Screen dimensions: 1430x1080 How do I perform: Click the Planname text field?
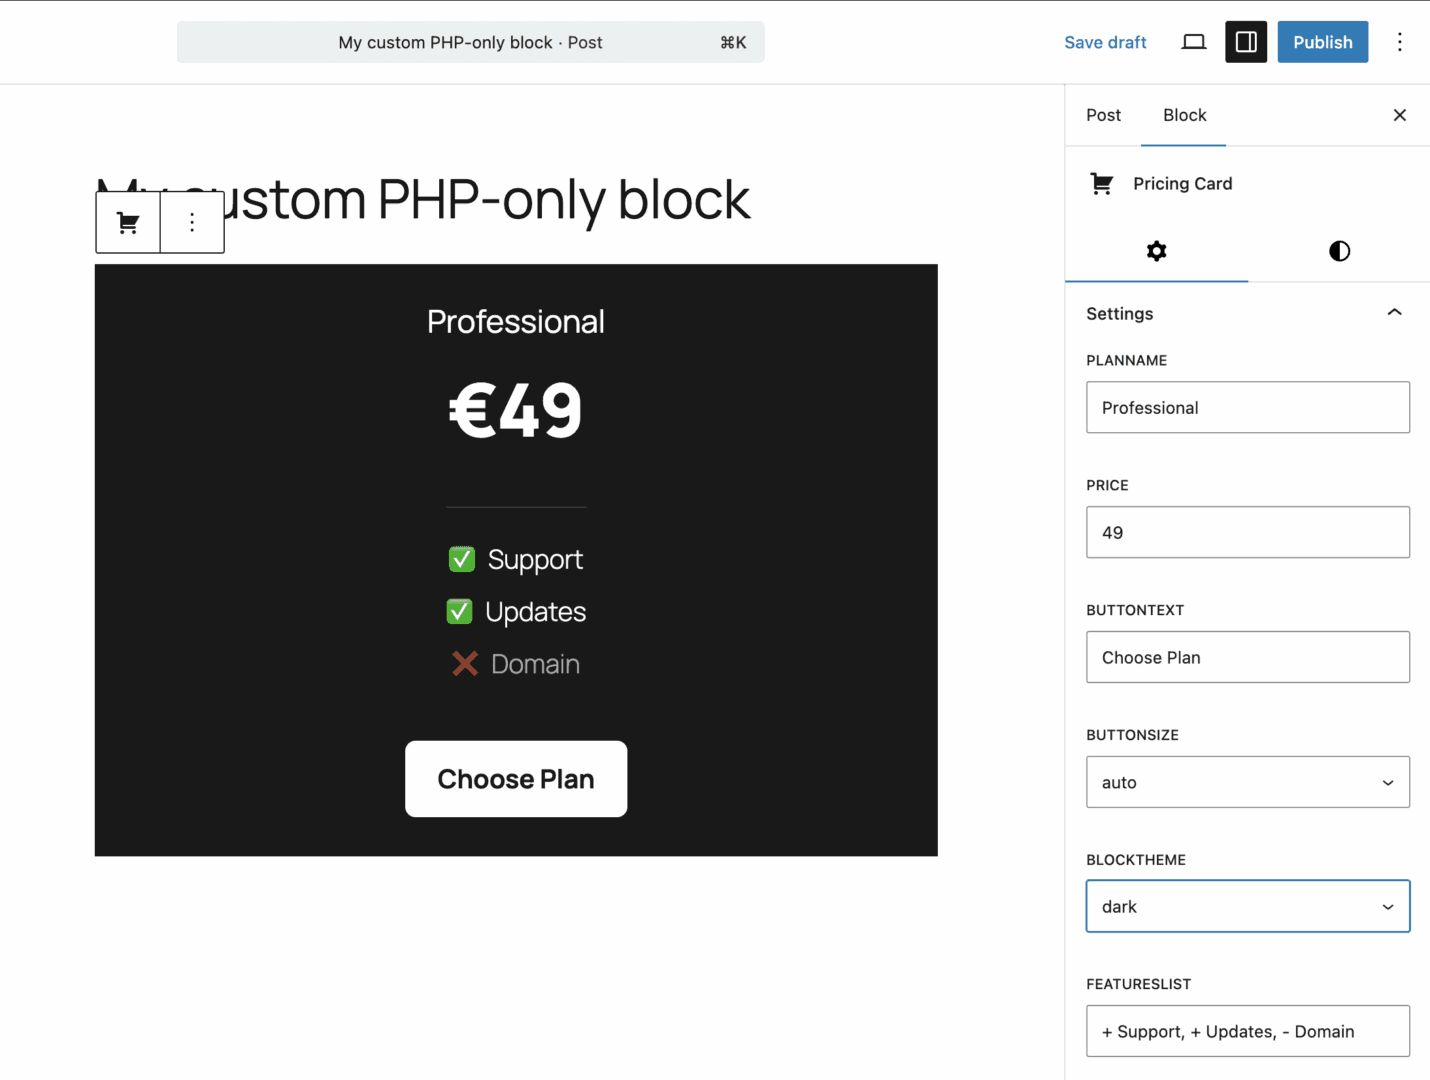pyautogui.click(x=1247, y=407)
